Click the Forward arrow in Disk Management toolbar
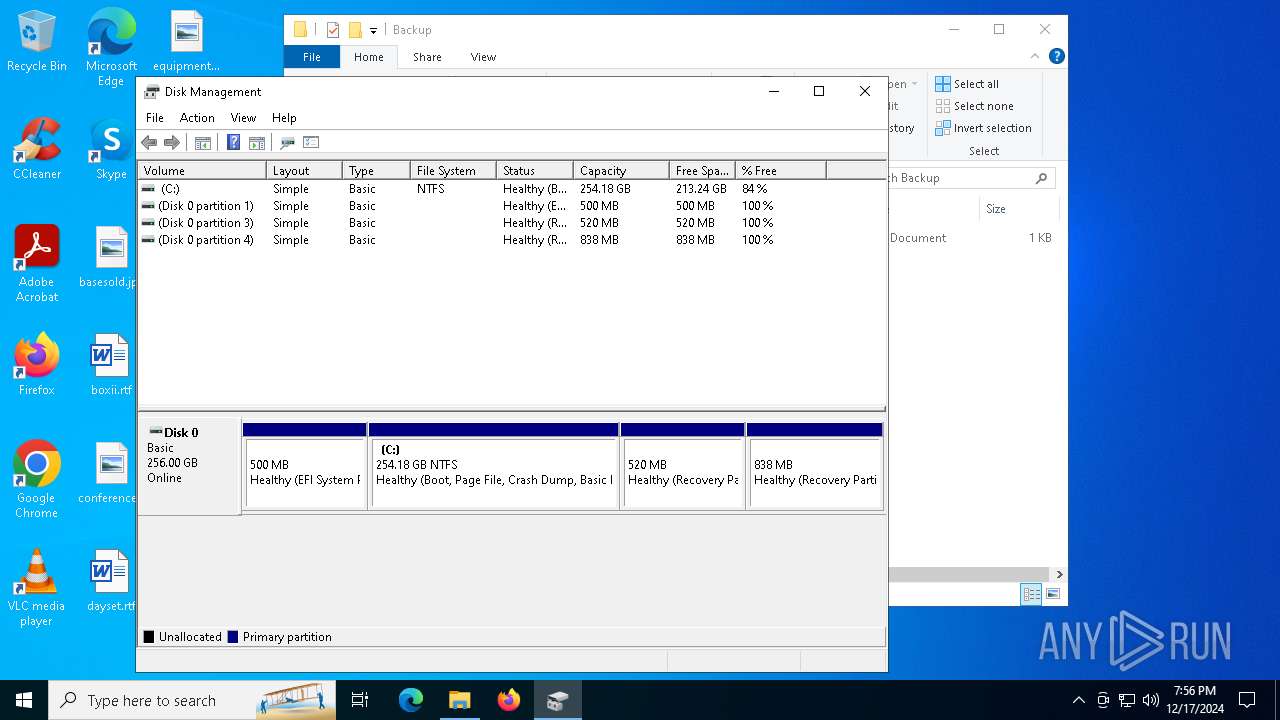 (x=172, y=142)
